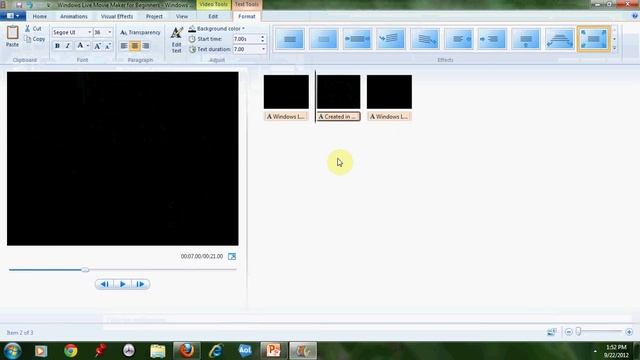Apply the first text effect in gallery
Viewport: 640px width, 360px height.
(290, 39)
